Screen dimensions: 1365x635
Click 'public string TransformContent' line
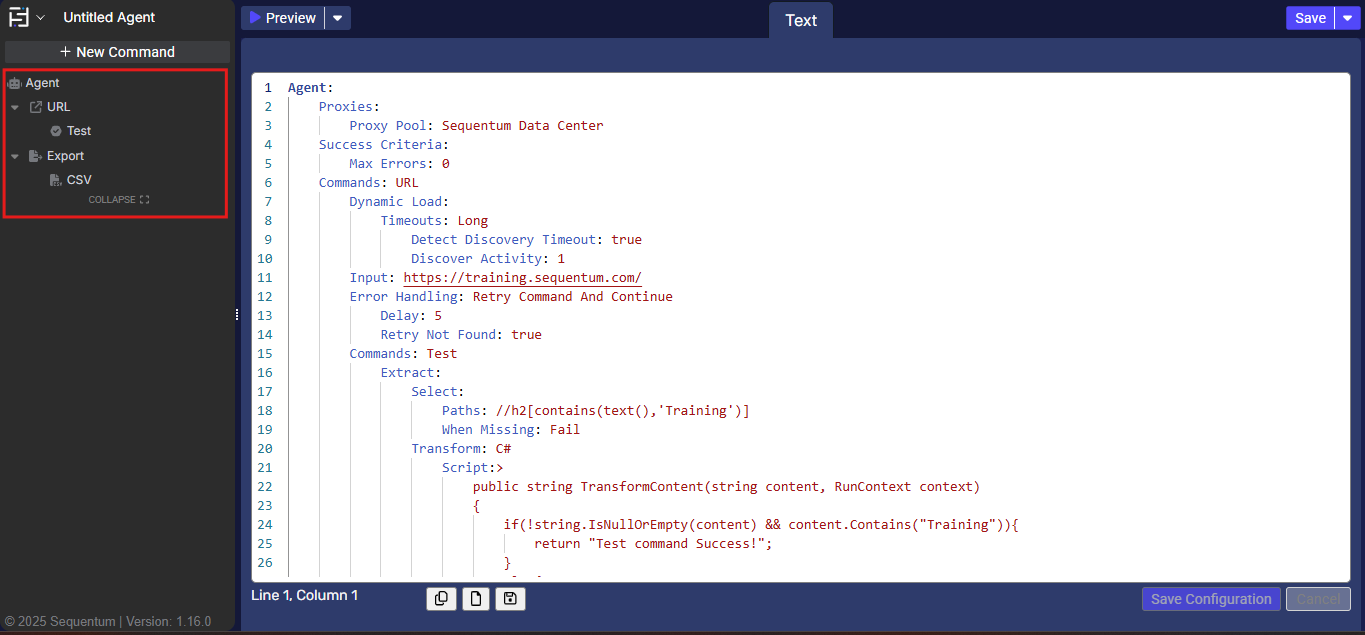[x=726, y=487]
